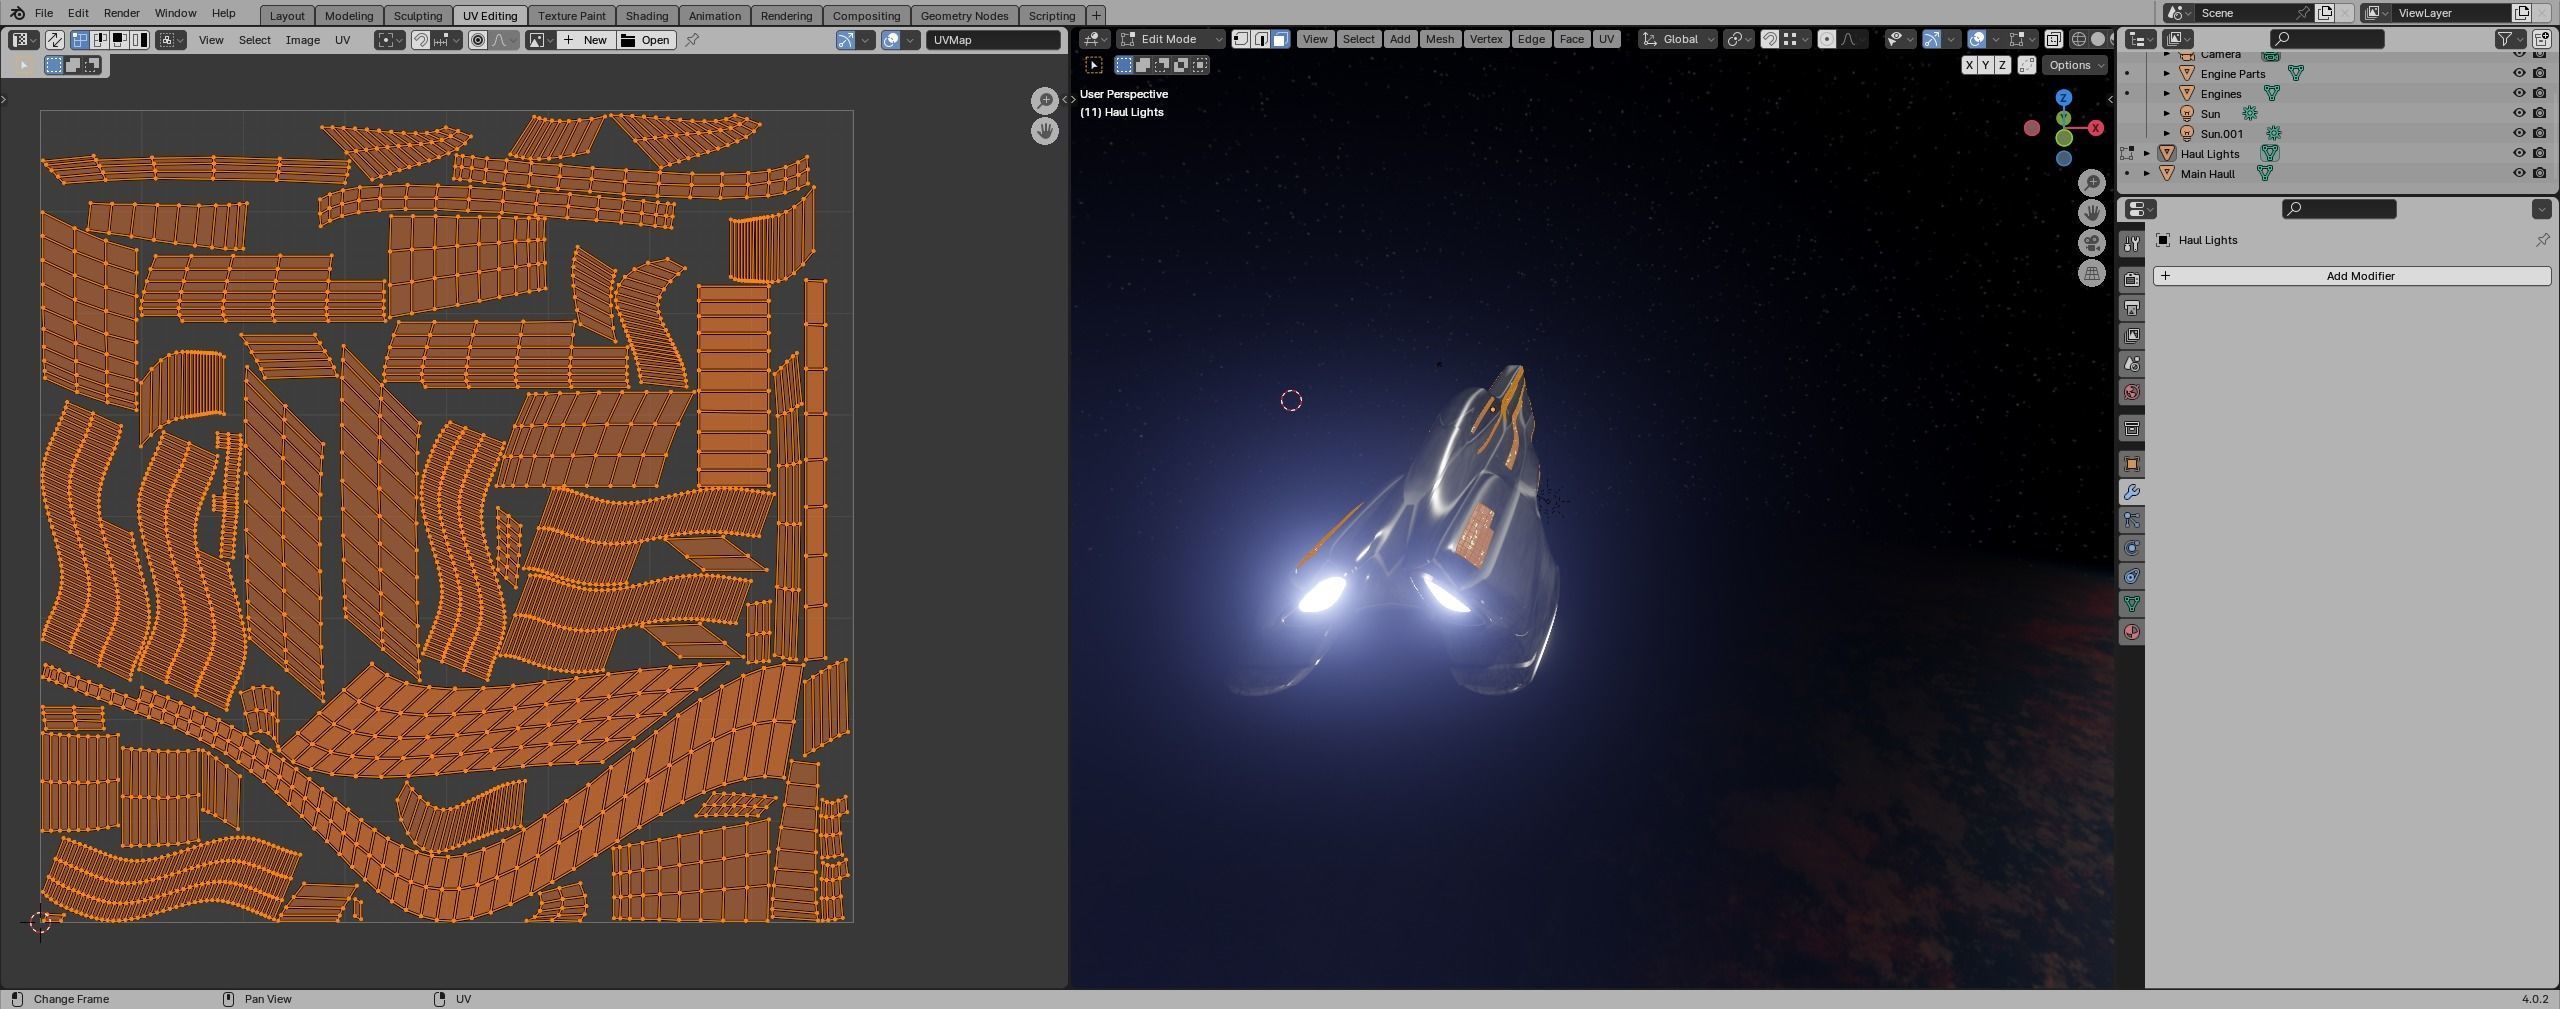Switch to the Texture Paint workspace tab
2560x1009 pixels.
point(571,15)
